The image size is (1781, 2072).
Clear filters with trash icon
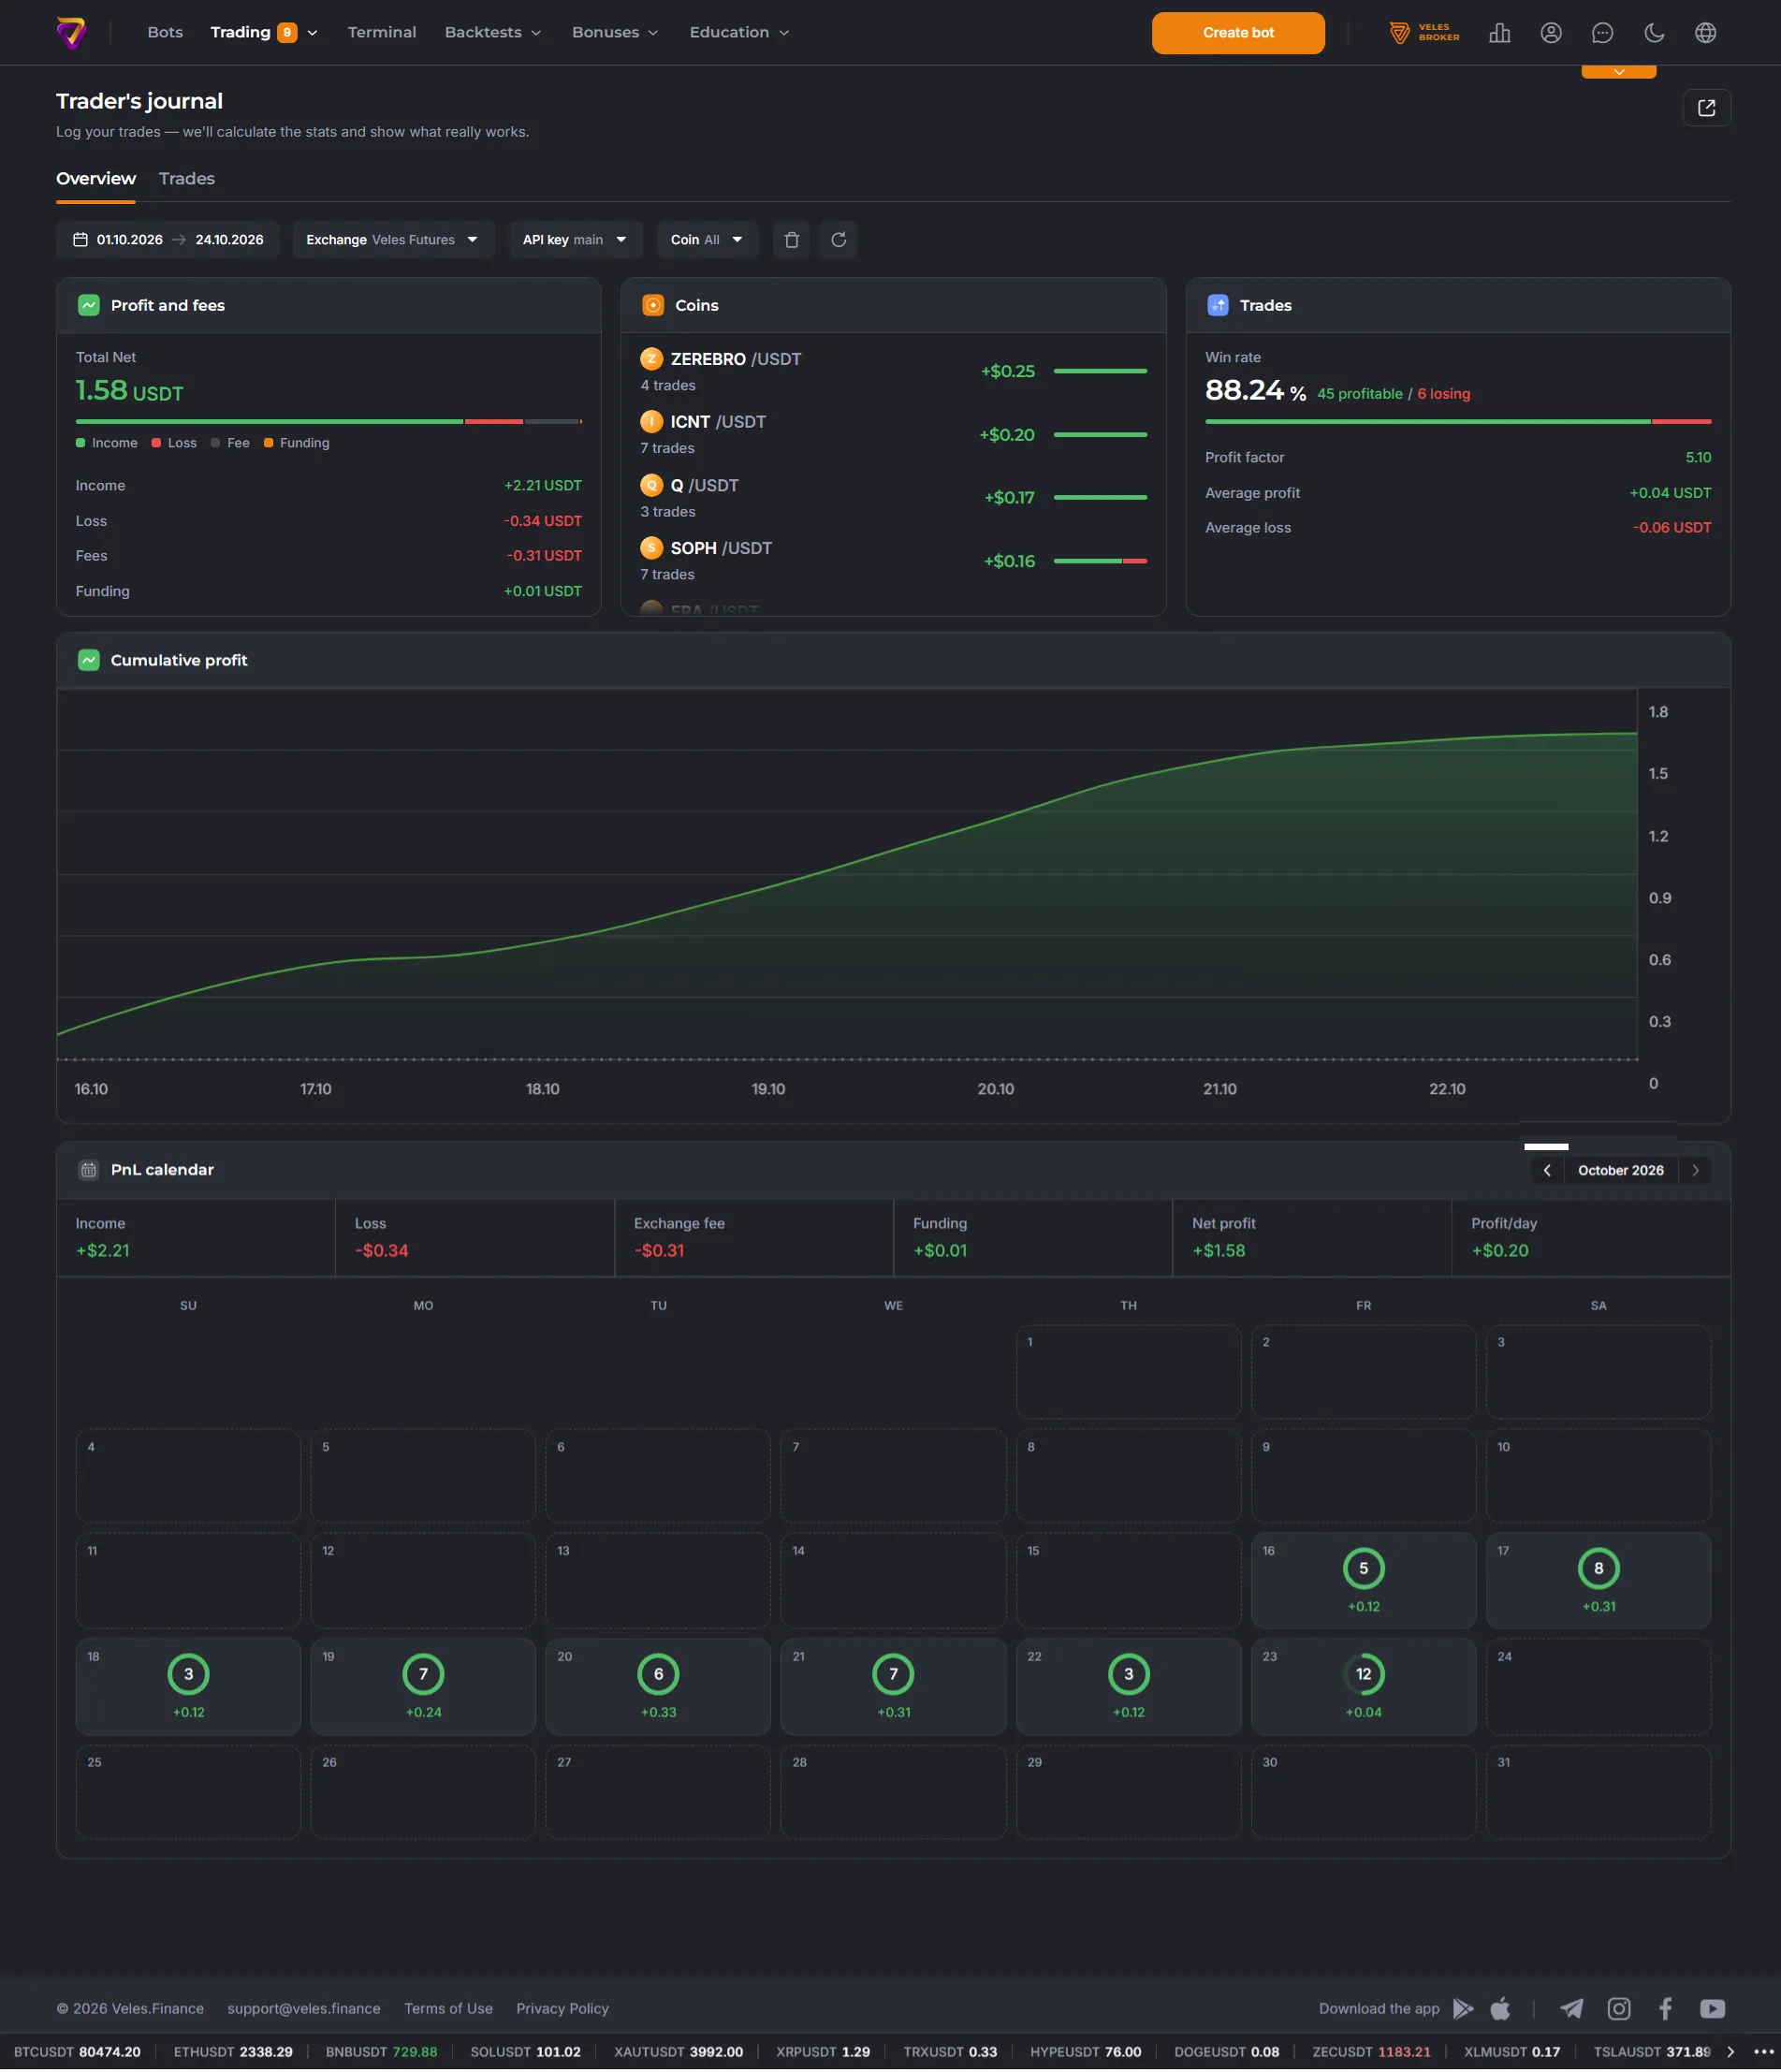791,240
